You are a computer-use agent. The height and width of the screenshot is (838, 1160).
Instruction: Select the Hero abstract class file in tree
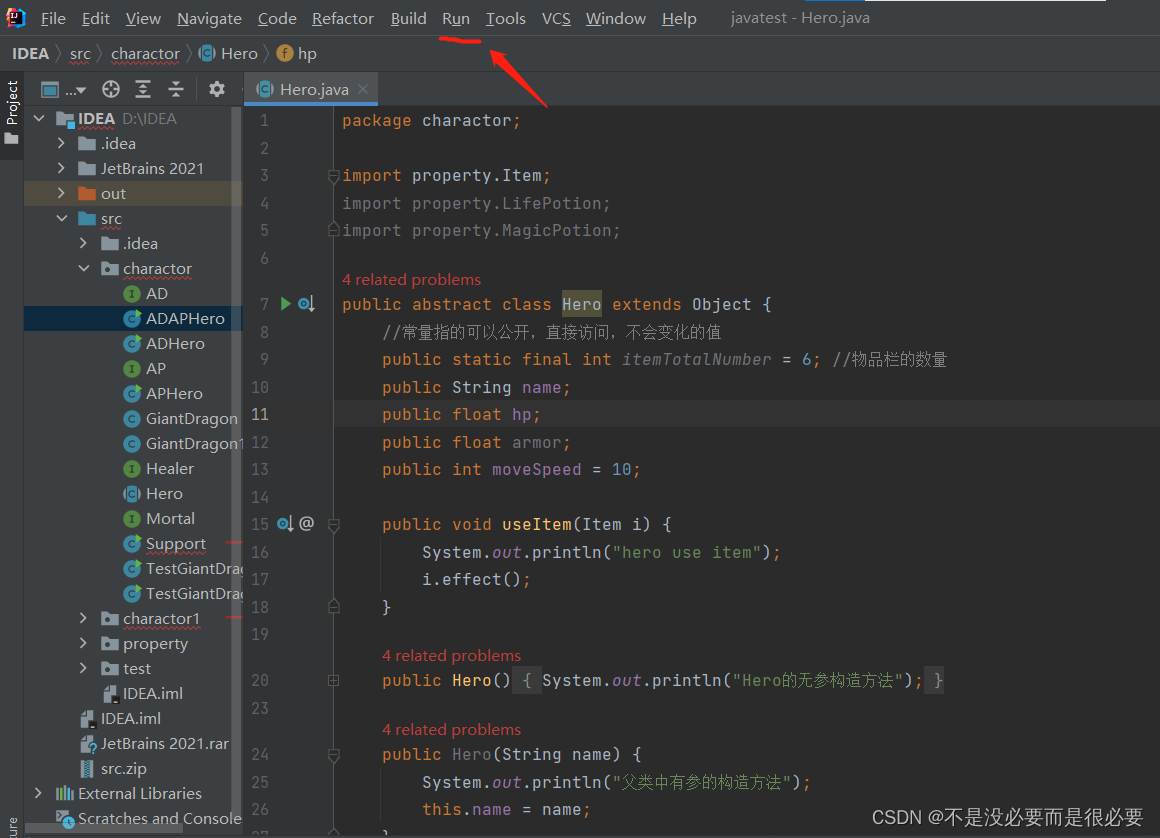(153, 493)
